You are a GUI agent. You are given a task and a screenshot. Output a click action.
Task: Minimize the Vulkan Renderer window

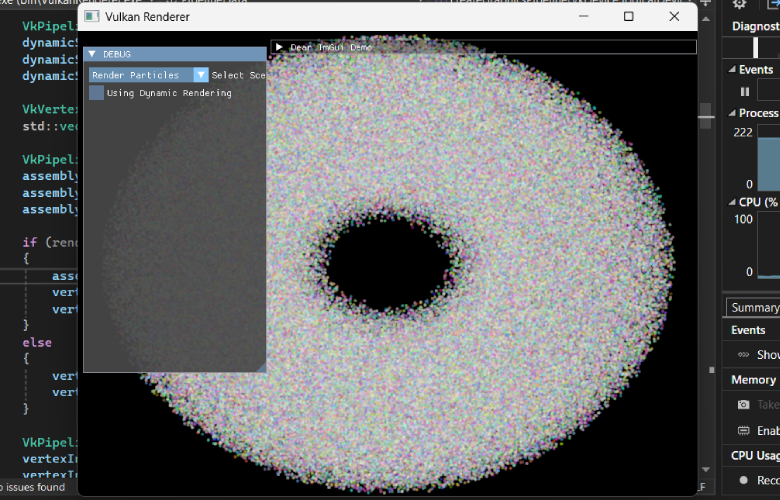point(584,16)
